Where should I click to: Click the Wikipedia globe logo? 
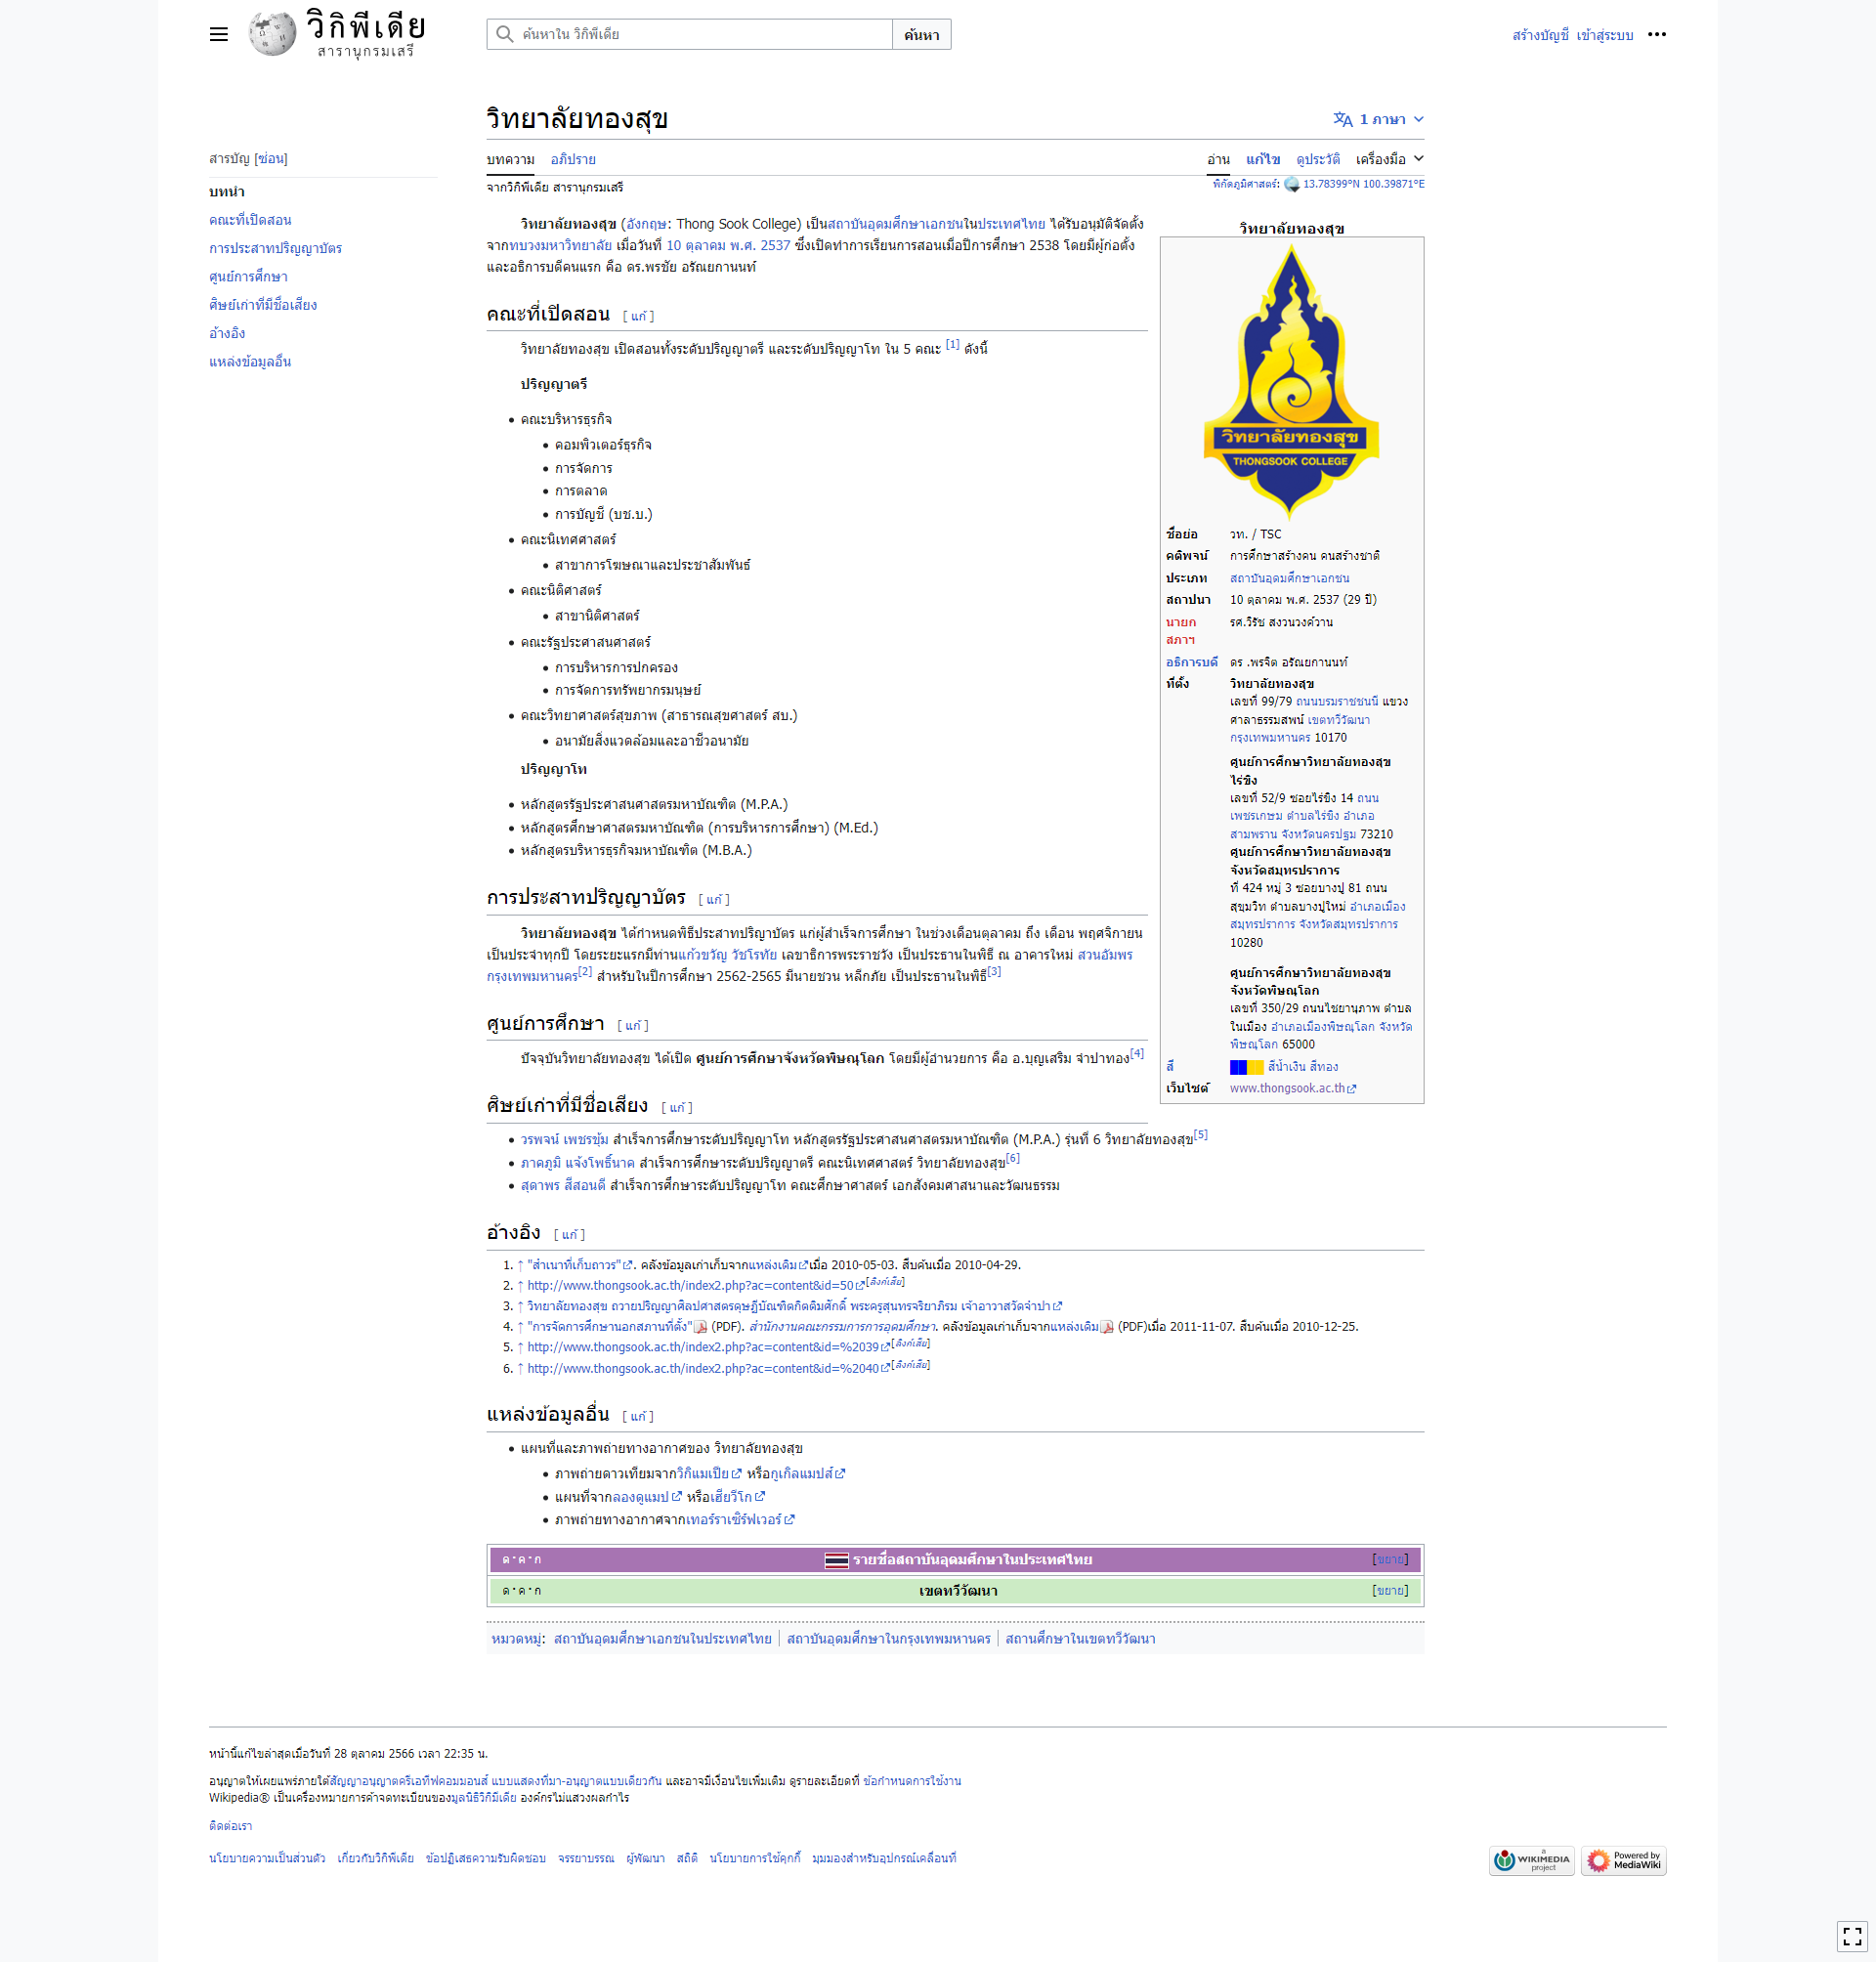(x=272, y=34)
